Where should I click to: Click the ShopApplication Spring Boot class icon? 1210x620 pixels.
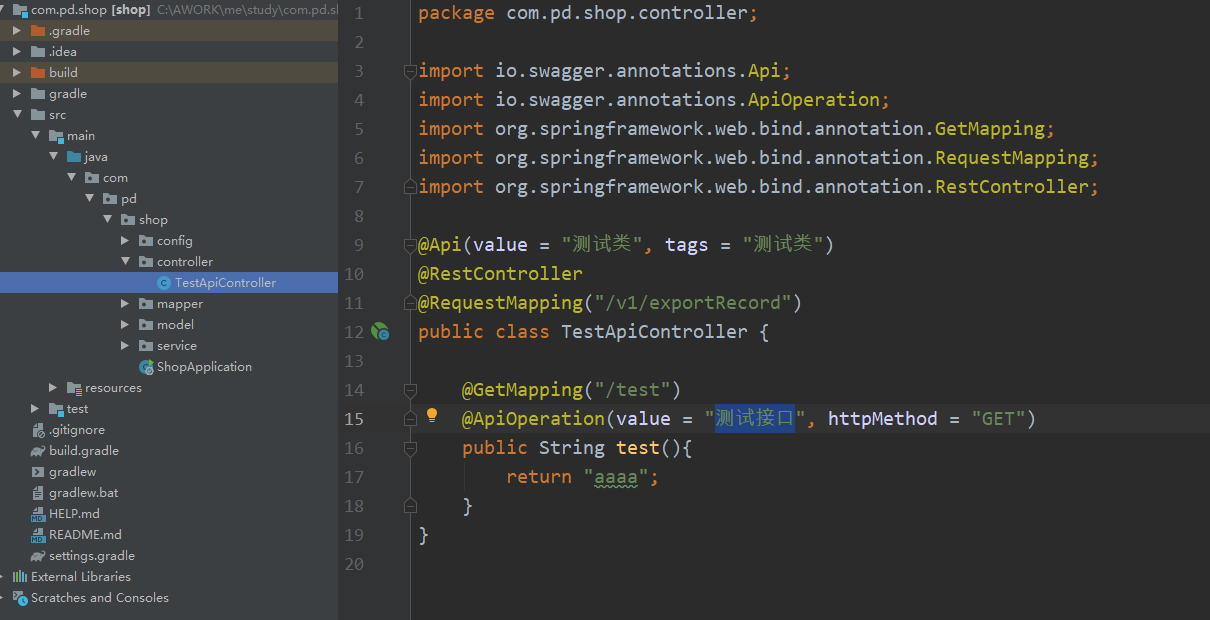point(146,367)
